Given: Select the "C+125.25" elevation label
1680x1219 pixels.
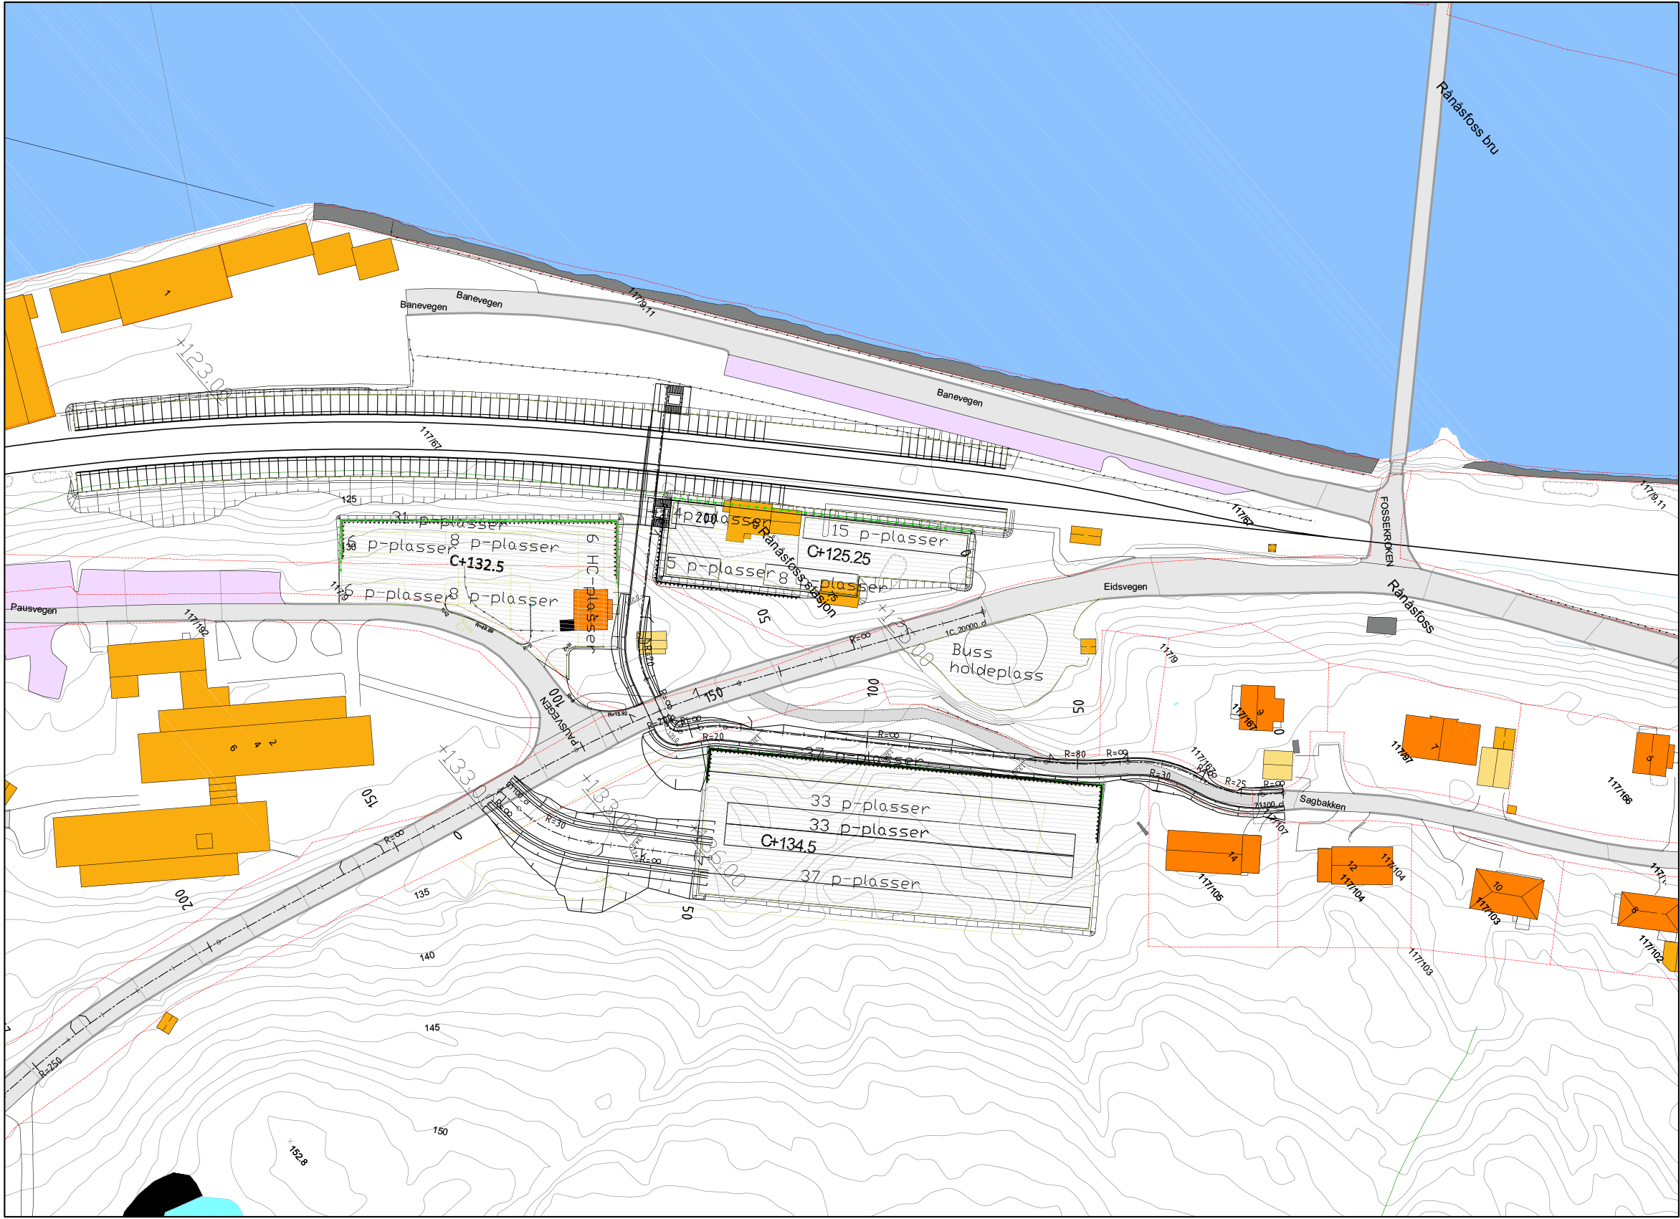Looking at the screenshot, I should (x=838, y=555).
